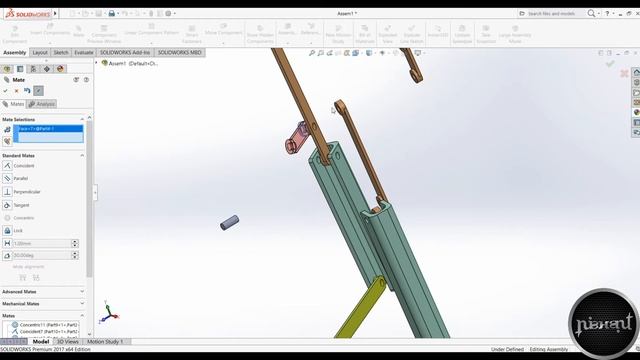Select the Entities to Mate icon
640x360 pixels.
click(7, 129)
